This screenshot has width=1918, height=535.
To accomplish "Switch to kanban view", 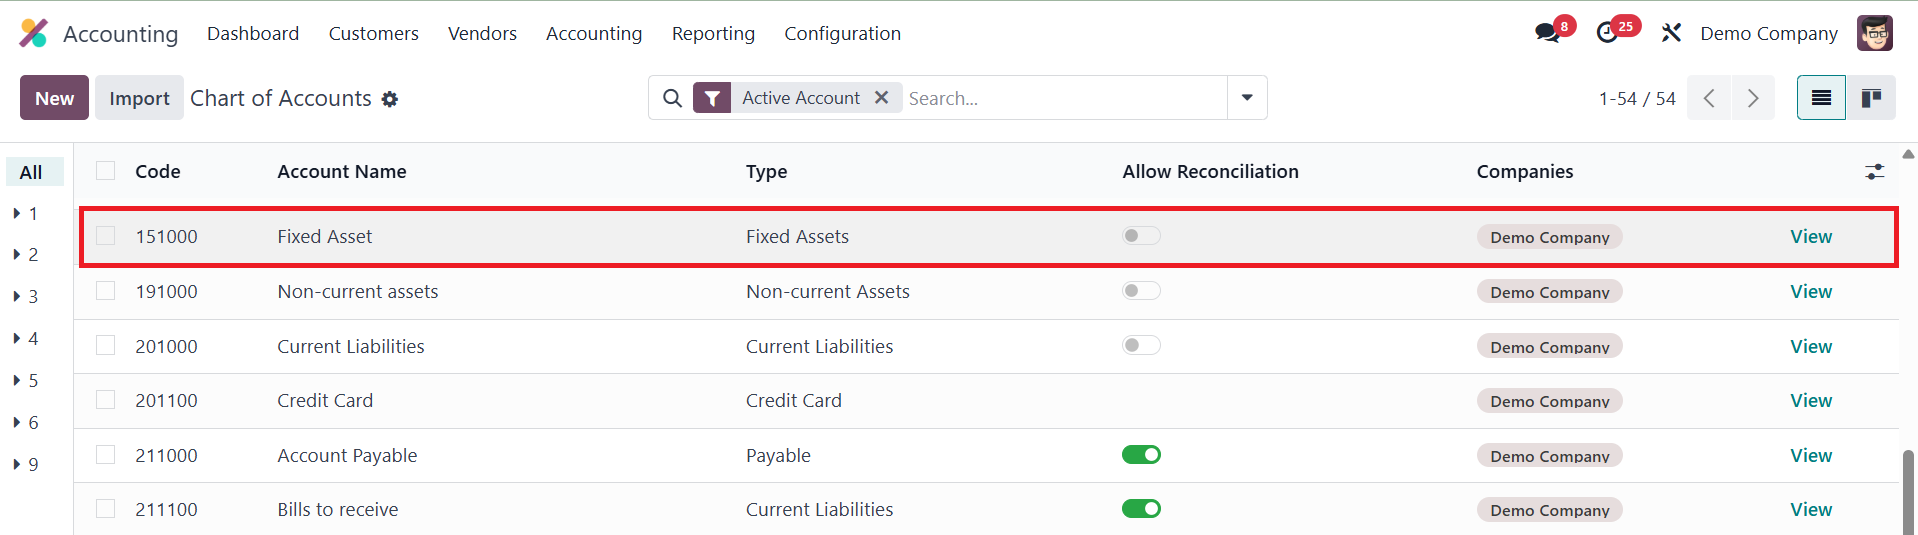I will tap(1871, 98).
